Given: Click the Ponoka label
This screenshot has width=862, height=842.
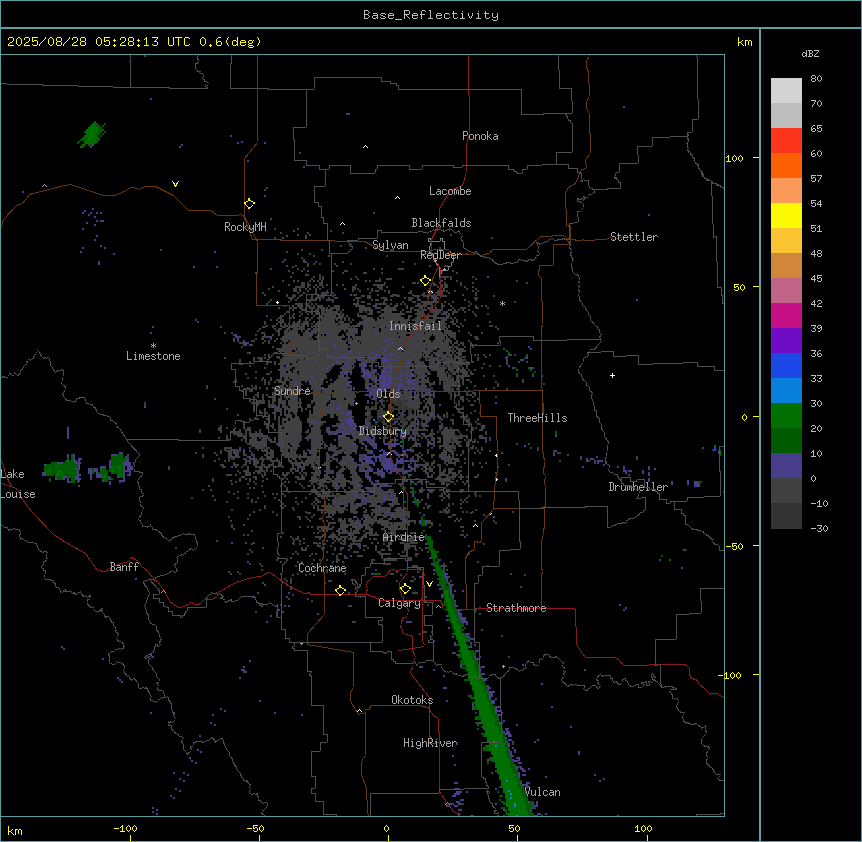Looking at the screenshot, I should (x=480, y=136).
